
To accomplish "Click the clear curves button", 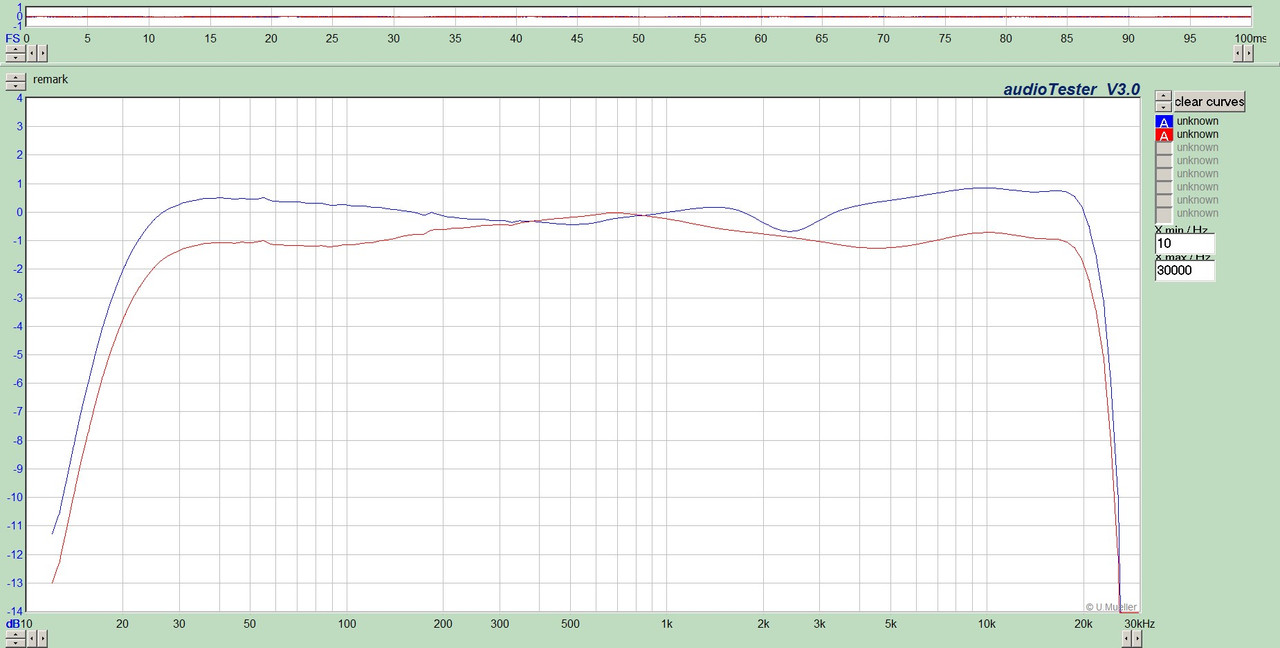I will coord(1209,101).
